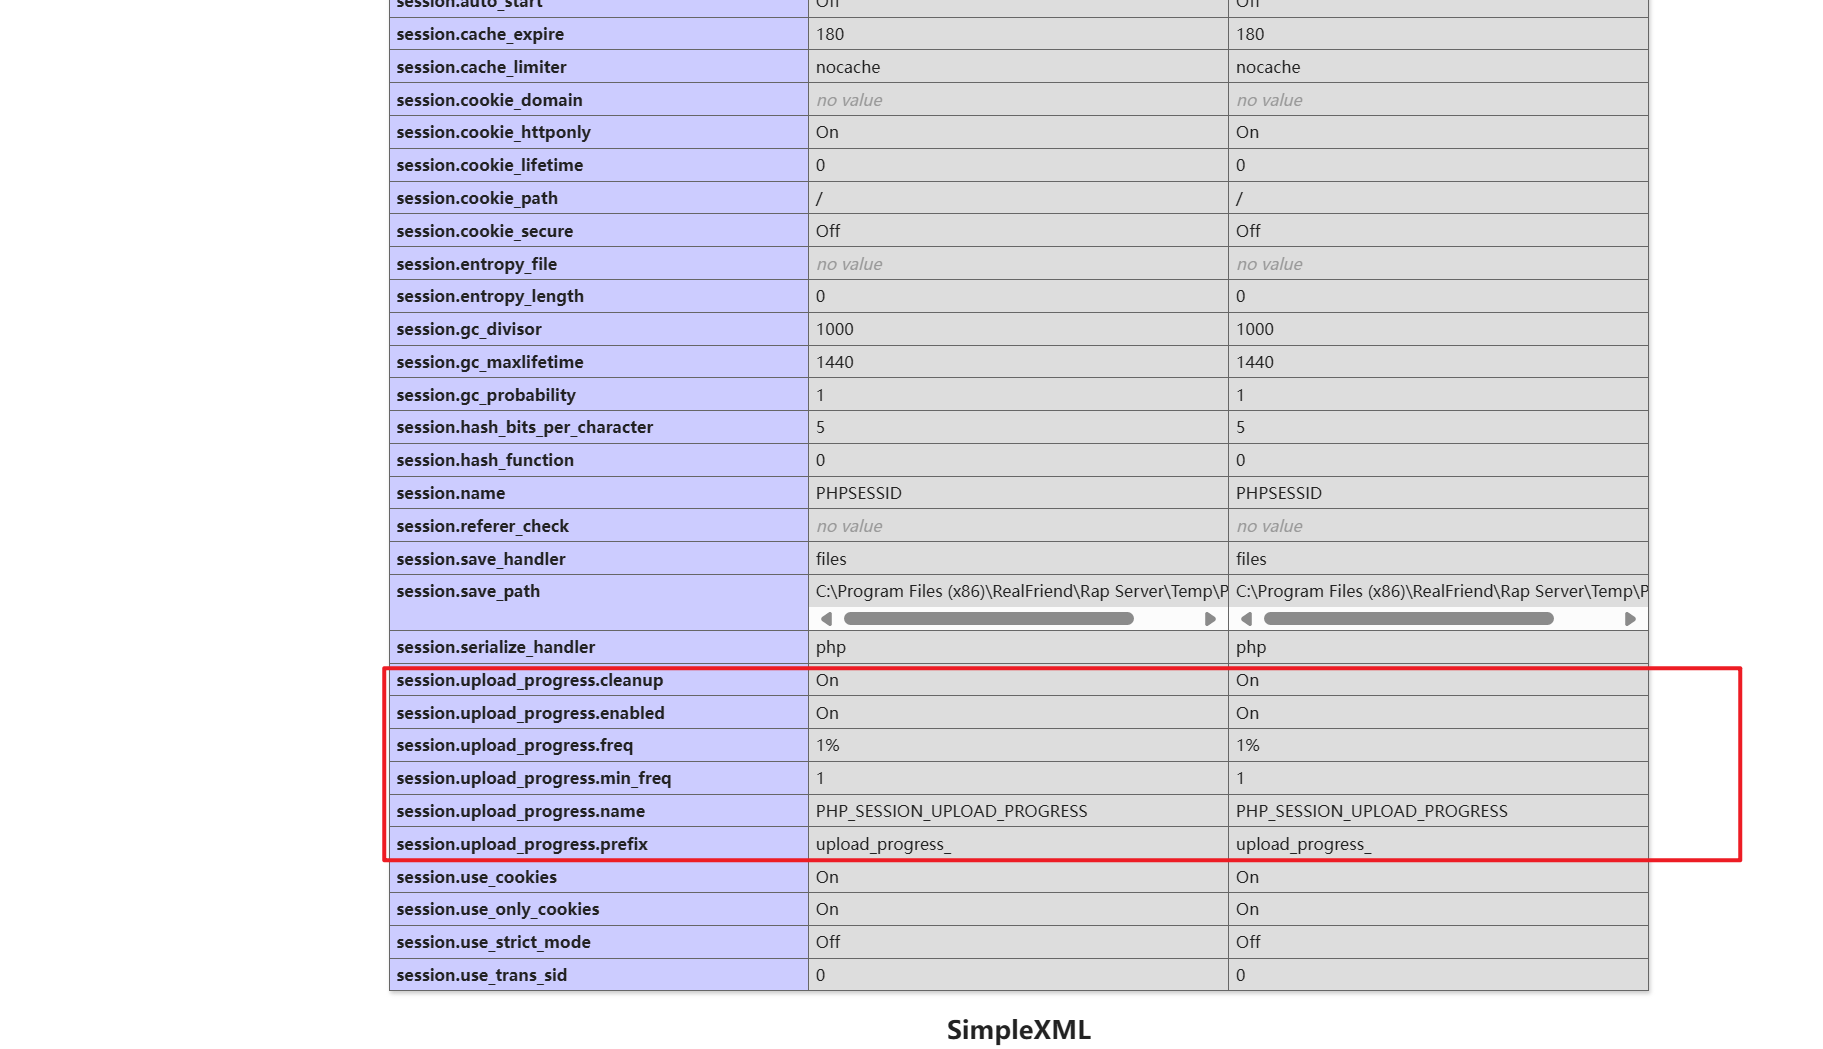The image size is (1823, 1049).
Task: Click the right scroll arrow in Local Value save_path cell
Action: (1210, 619)
